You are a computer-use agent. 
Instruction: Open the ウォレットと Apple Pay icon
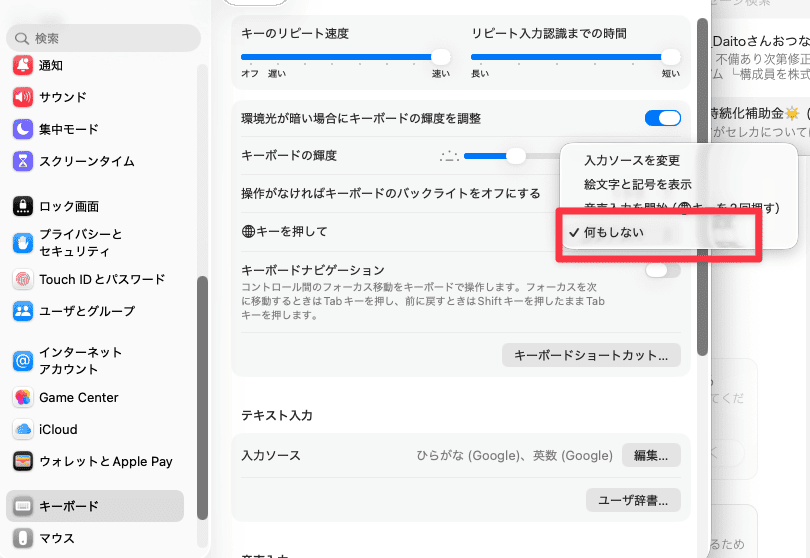(x=23, y=461)
